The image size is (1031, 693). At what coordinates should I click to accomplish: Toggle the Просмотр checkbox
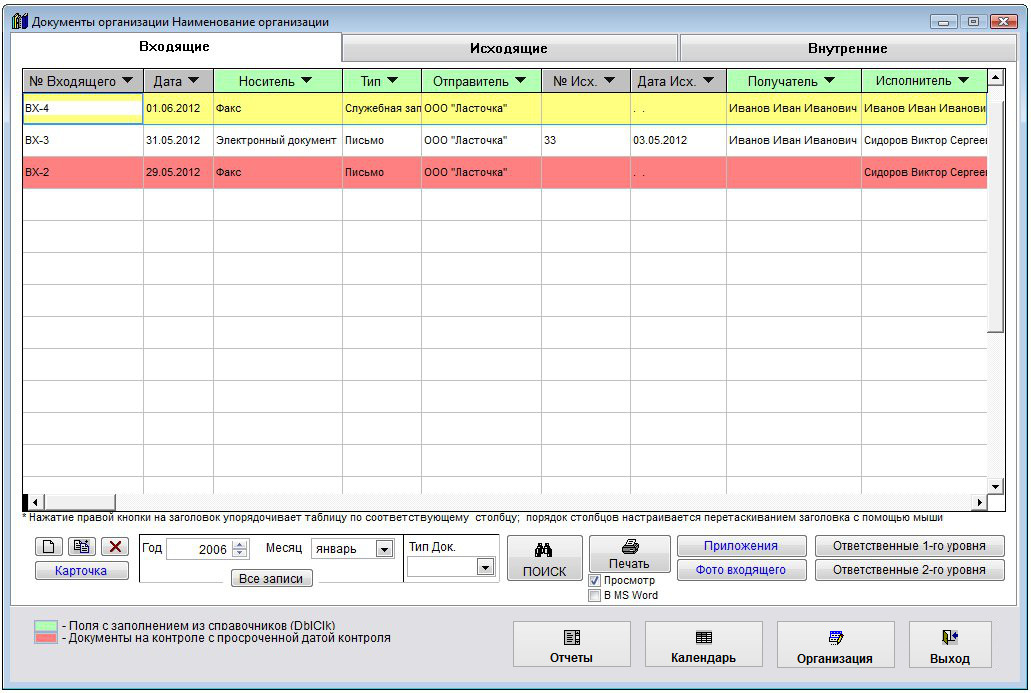coord(595,581)
